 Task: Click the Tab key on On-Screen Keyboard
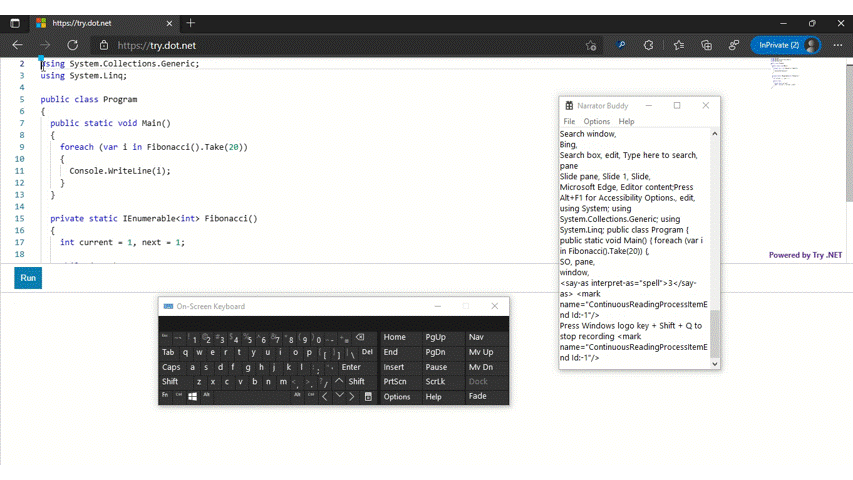pyautogui.click(x=168, y=352)
